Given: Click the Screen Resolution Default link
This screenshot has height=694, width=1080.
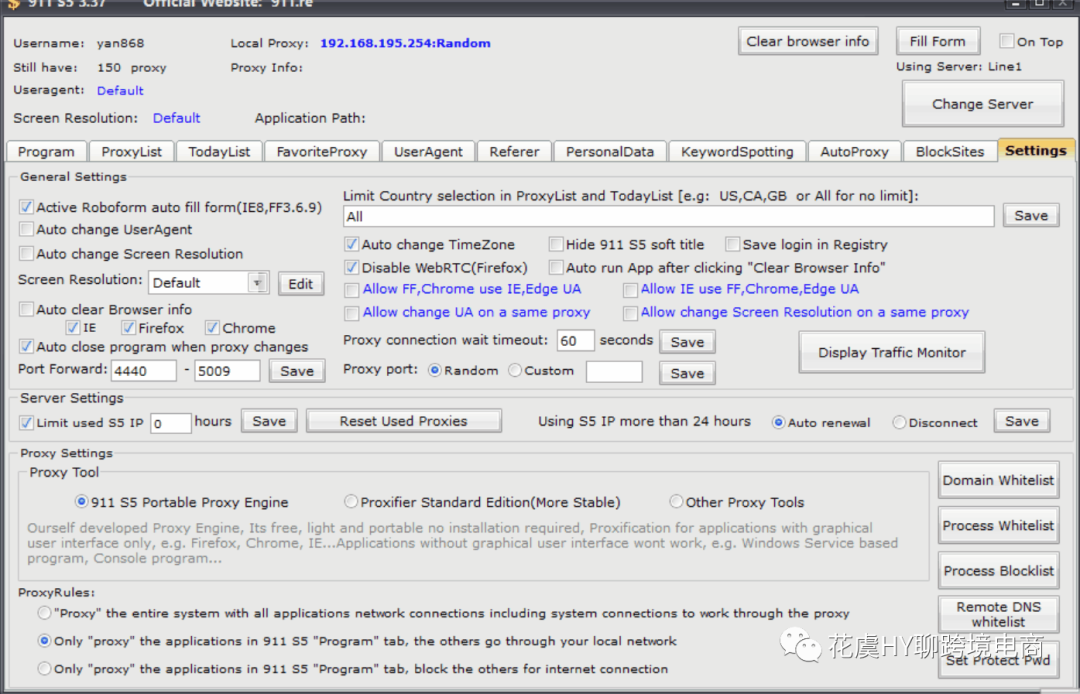Looking at the screenshot, I should [x=176, y=118].
